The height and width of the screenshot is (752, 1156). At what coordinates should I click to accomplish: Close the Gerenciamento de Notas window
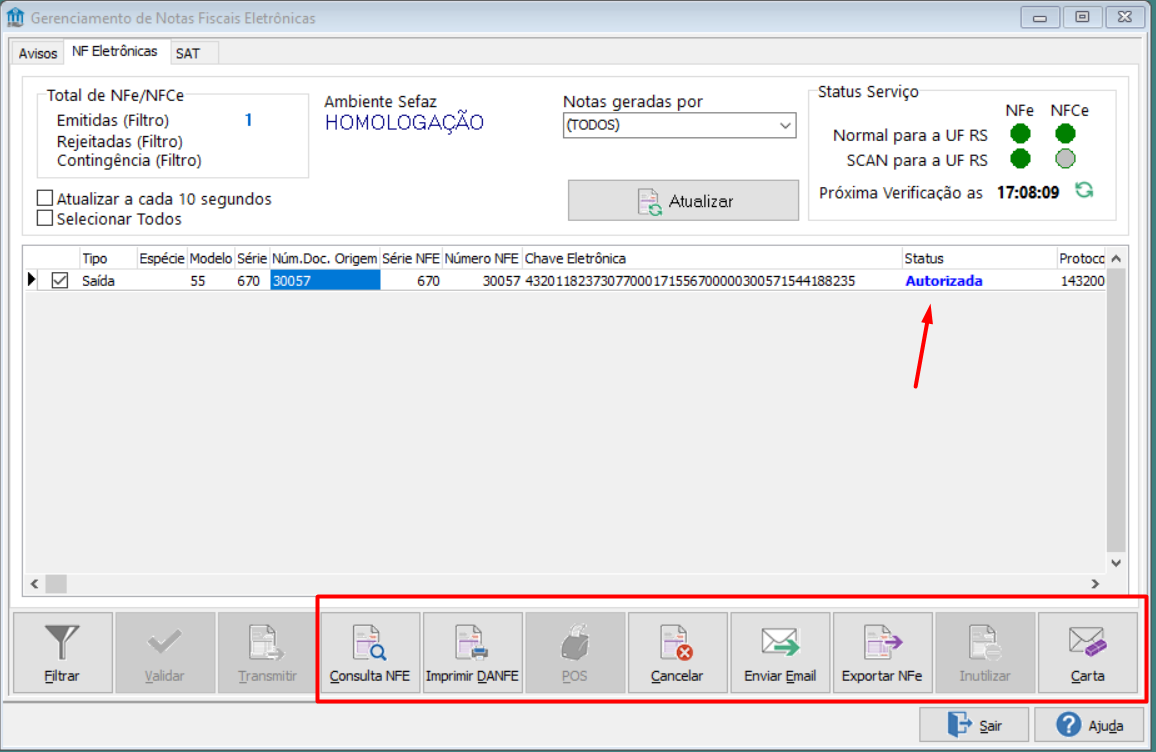point(1124,17)
